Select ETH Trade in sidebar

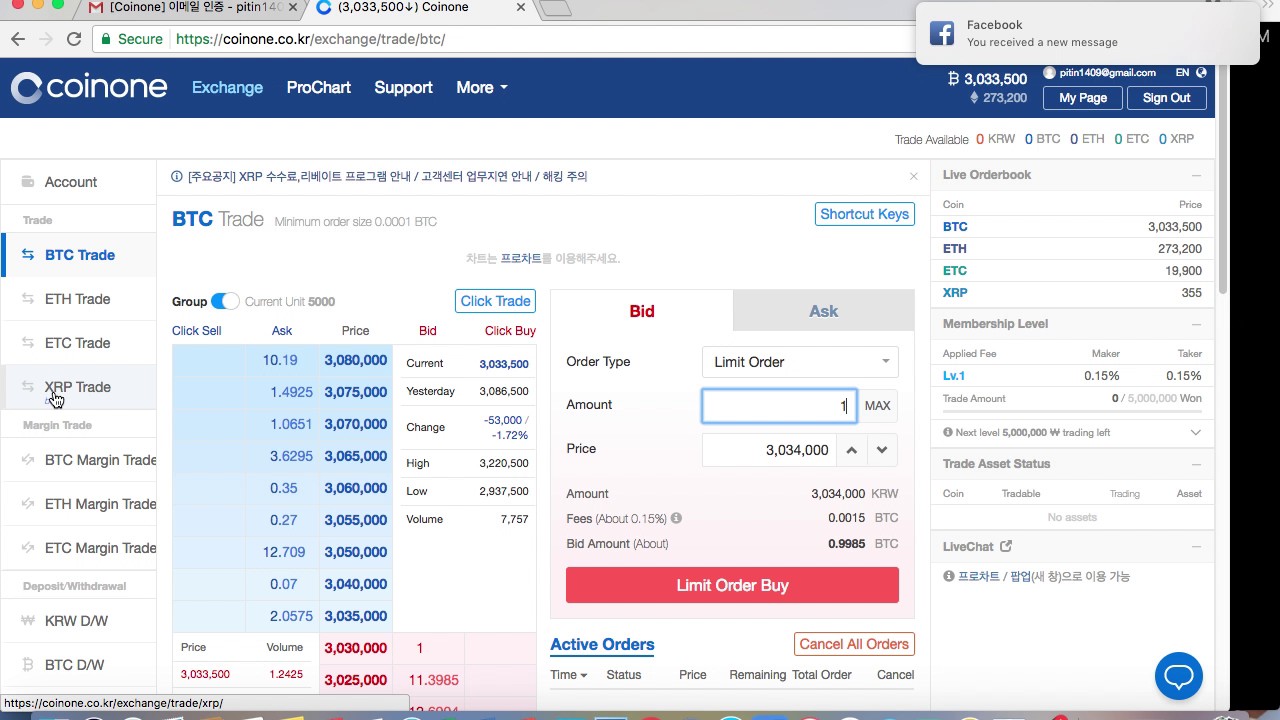[79, 299]
